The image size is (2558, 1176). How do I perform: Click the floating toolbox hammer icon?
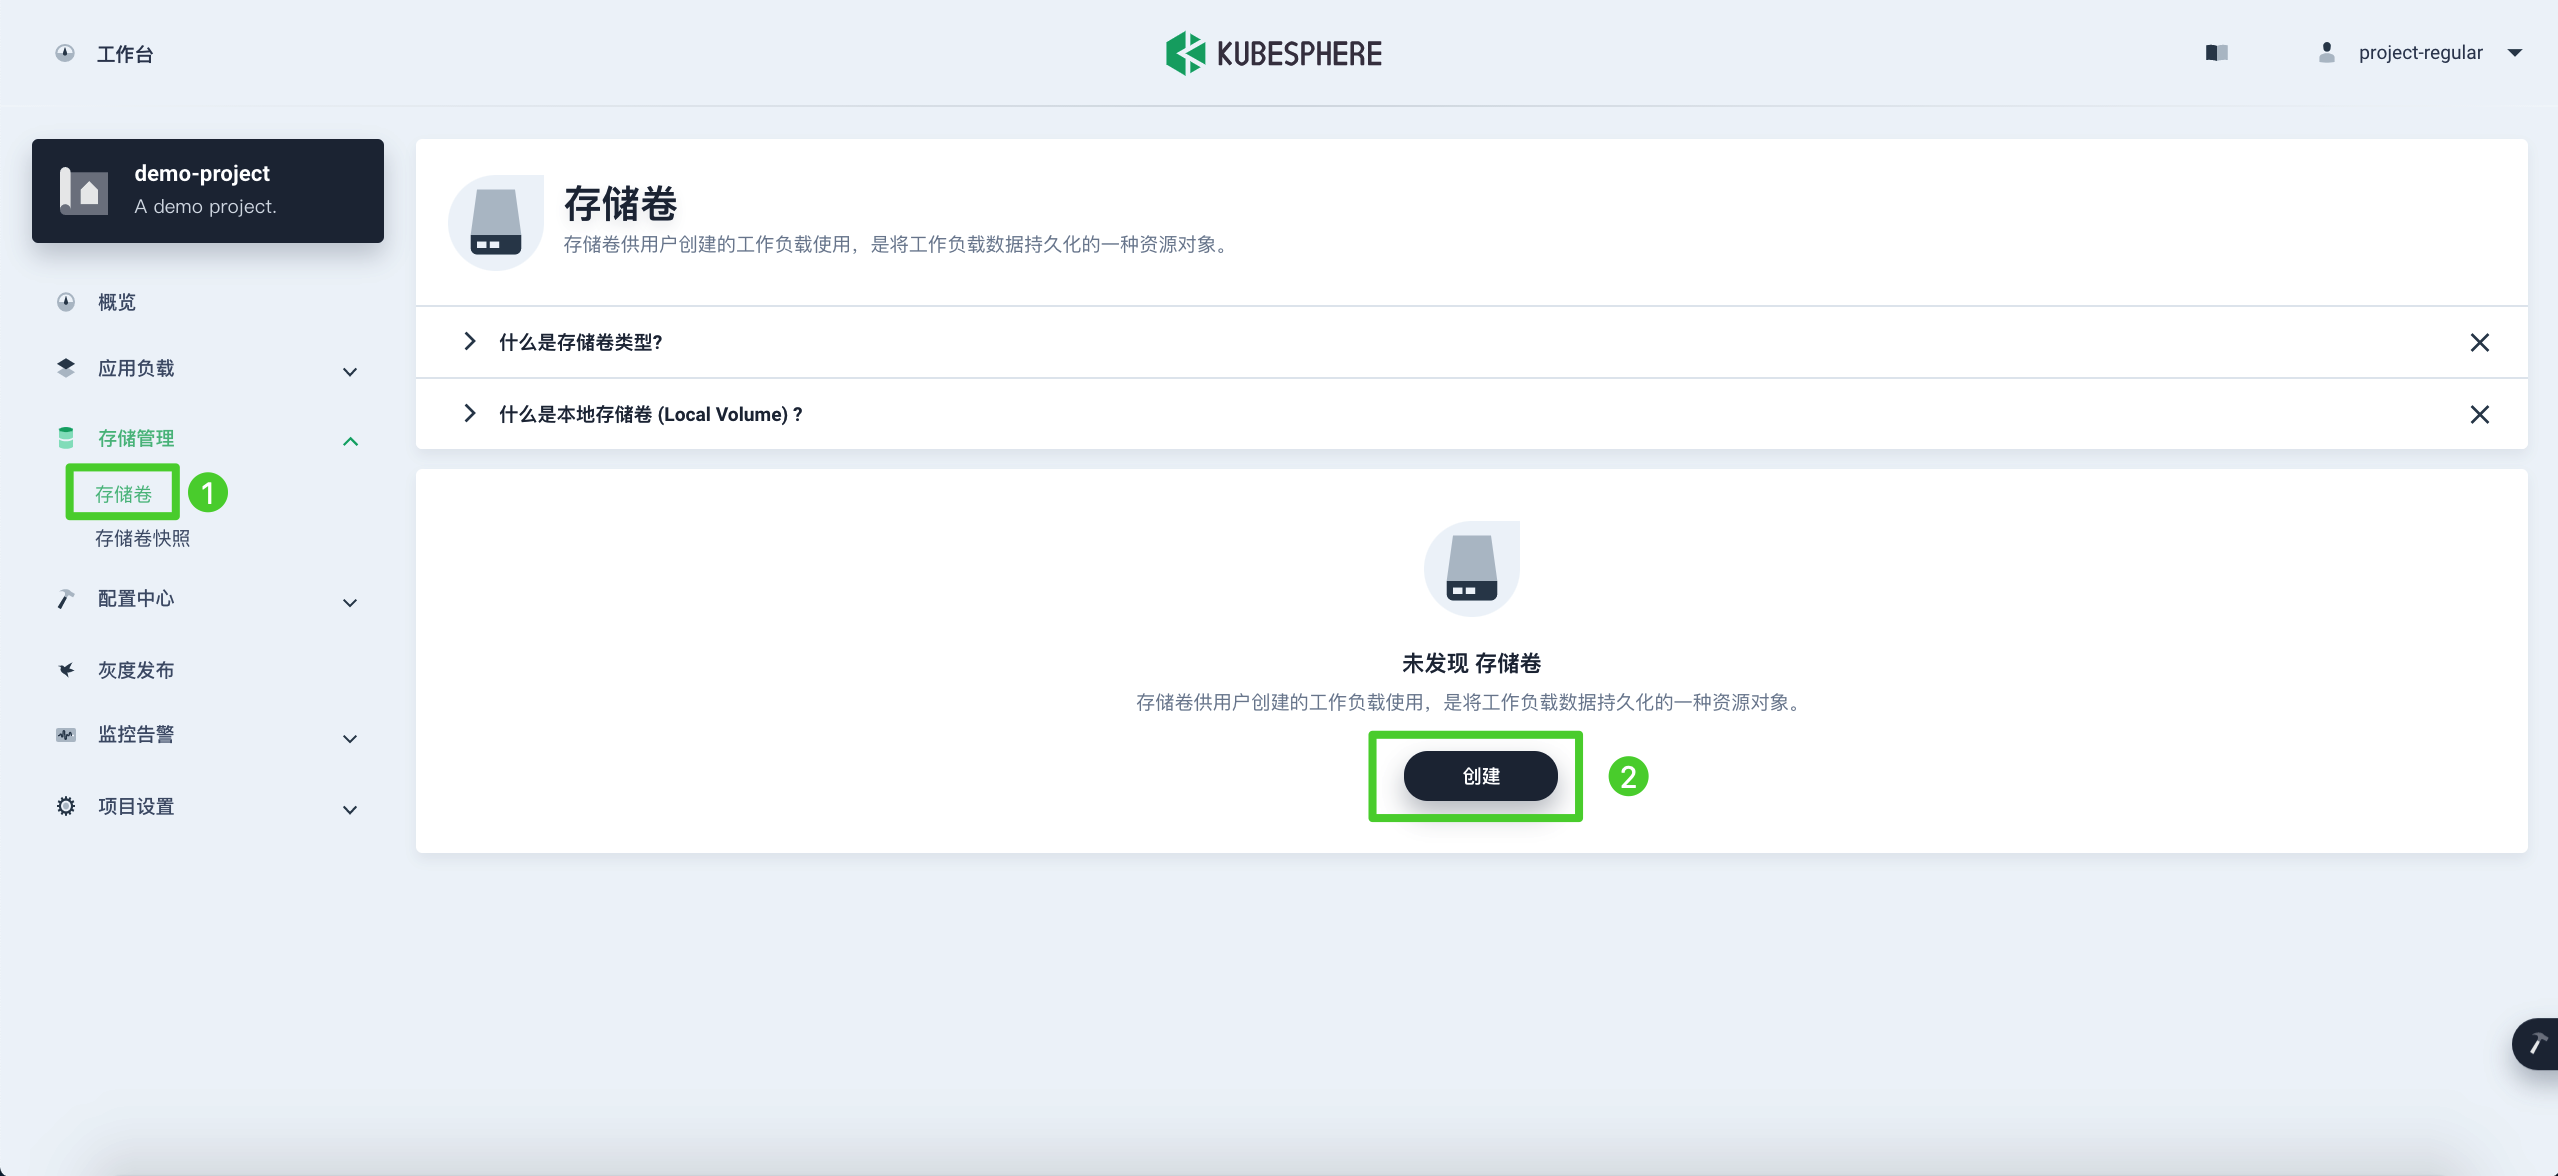[2536, 1045]
